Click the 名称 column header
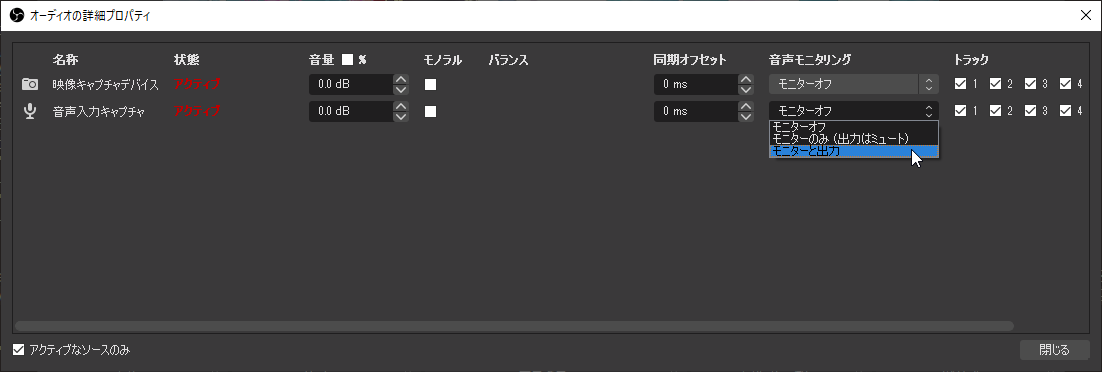The height and width of the screenshot is (372, 1102). 65,60
